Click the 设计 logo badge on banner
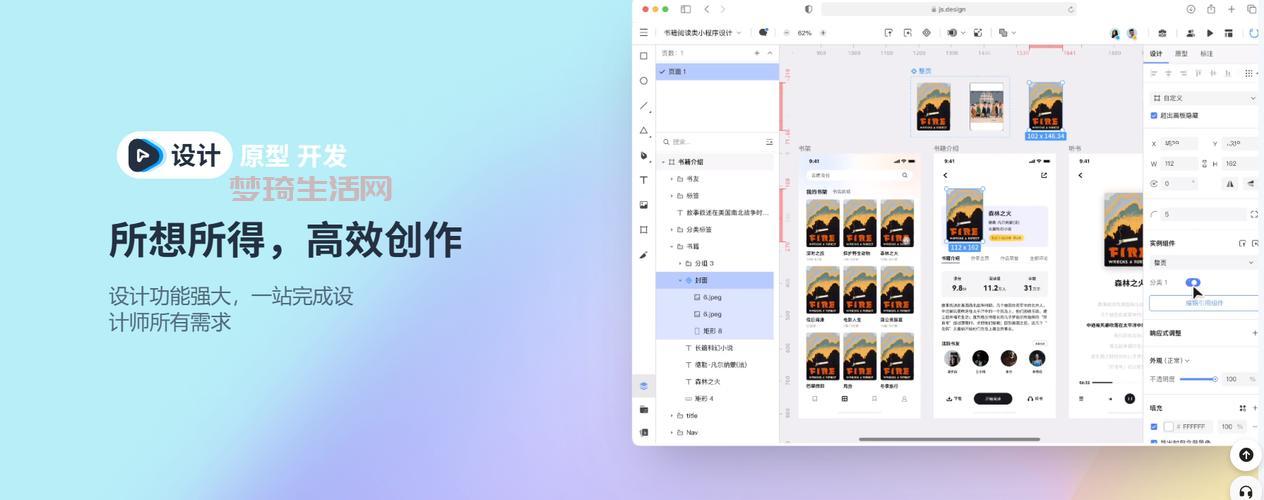 (174, 155)
